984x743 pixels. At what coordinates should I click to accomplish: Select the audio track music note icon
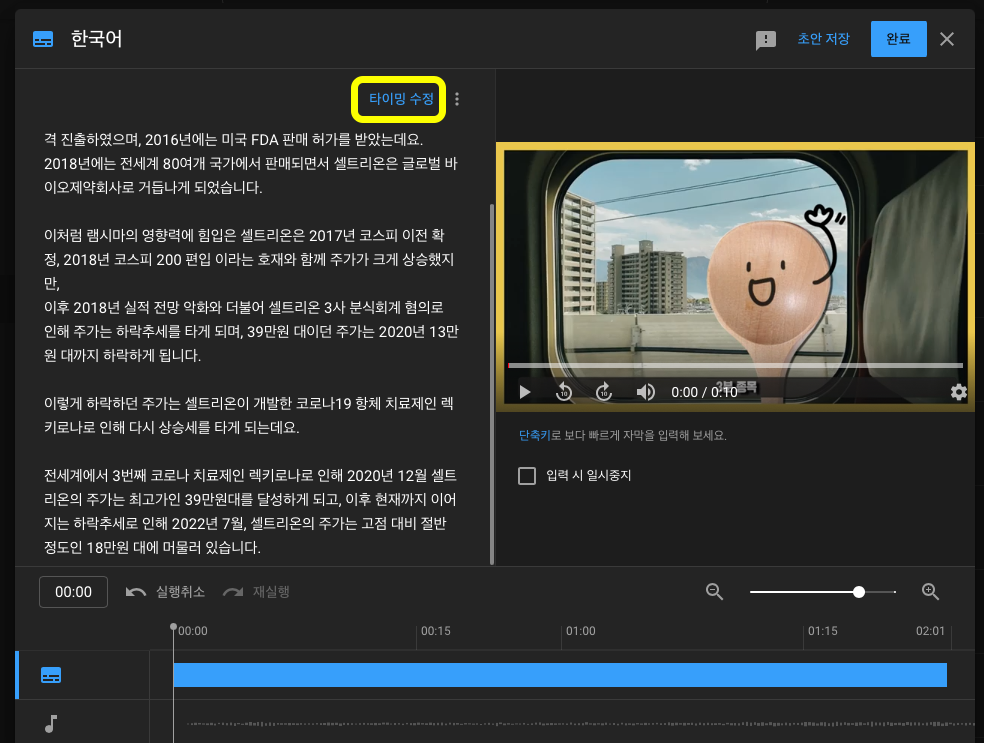(51, 724)
